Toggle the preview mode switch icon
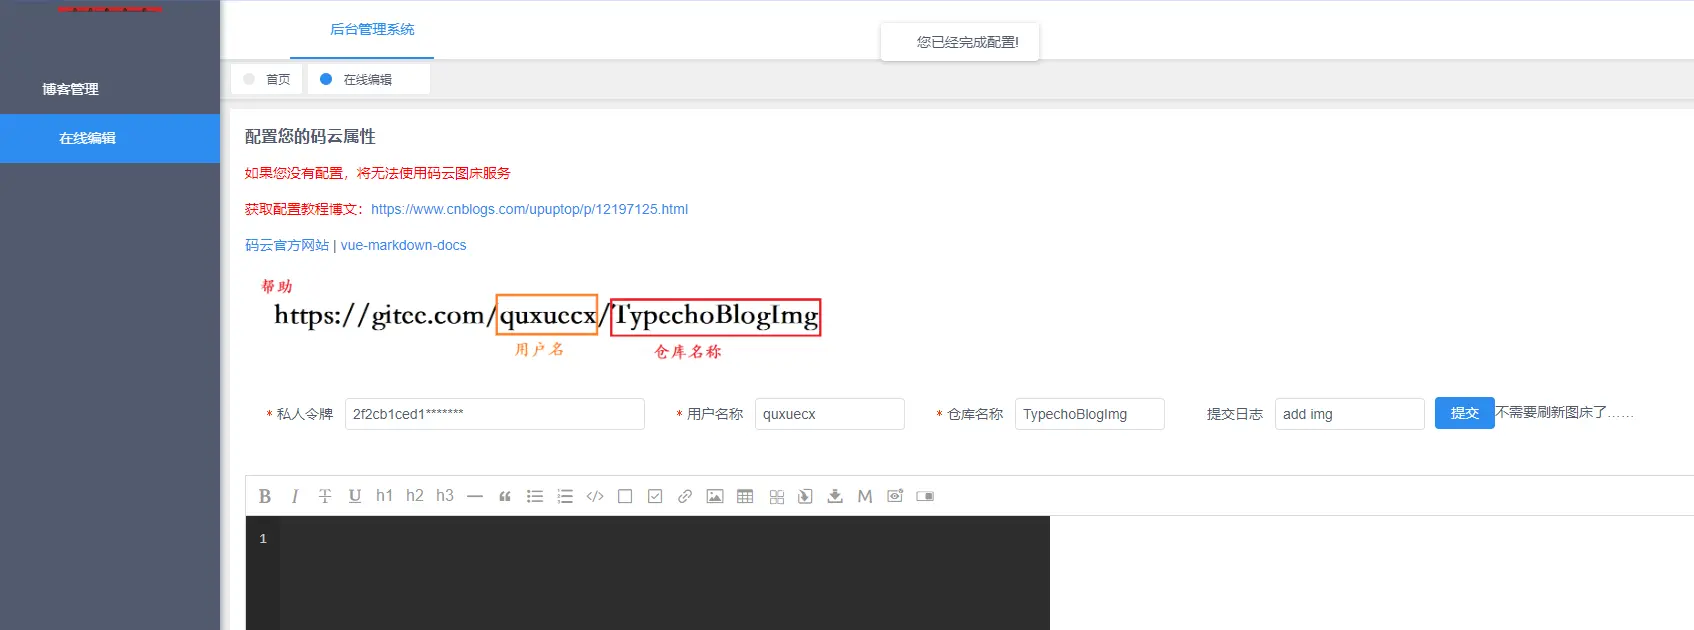Image resolution: width=1694 pixels, height=630 pixels. [x=925, y=496]
